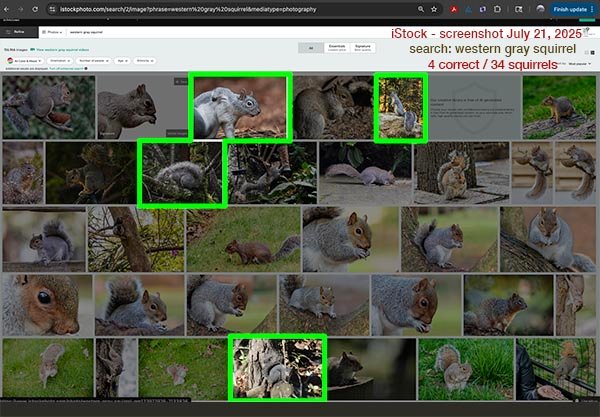The width and height of the screenshot is (600, 417).
Task: Open the Most popular sort dropdown
Action: (x=579, y=64)
